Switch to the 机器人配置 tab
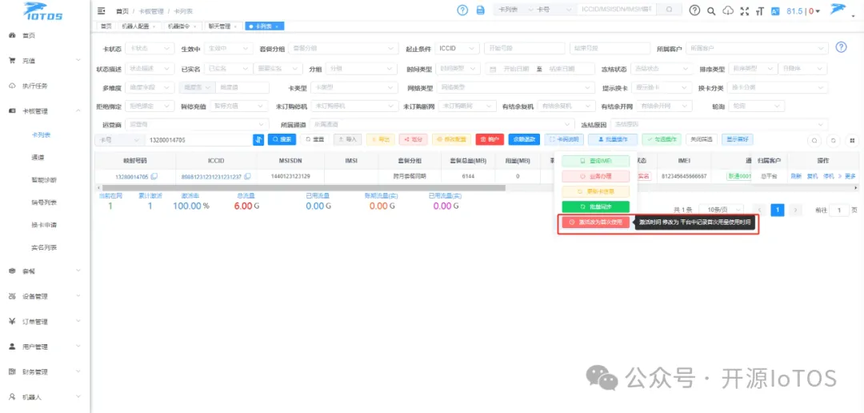This screenshot has width=864, height=413. (x=138, y=26)
